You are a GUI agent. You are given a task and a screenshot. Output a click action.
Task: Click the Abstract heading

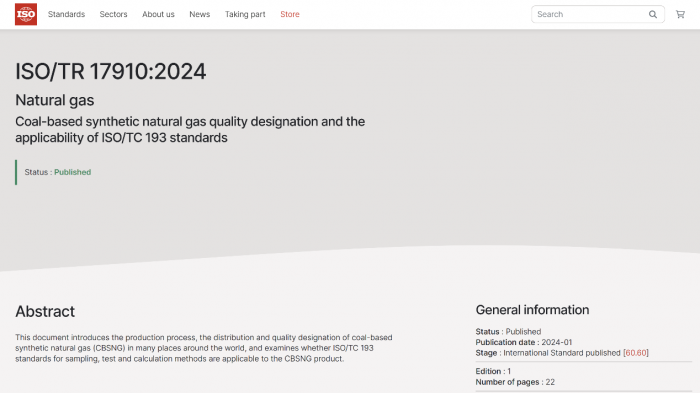click(45, 311)
